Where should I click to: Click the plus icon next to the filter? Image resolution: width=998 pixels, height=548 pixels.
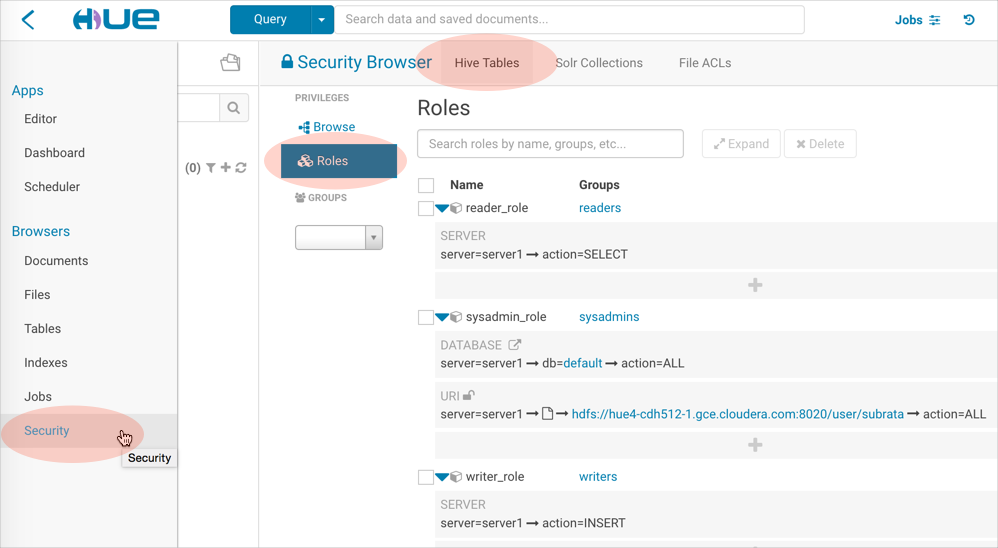(226, 168)
